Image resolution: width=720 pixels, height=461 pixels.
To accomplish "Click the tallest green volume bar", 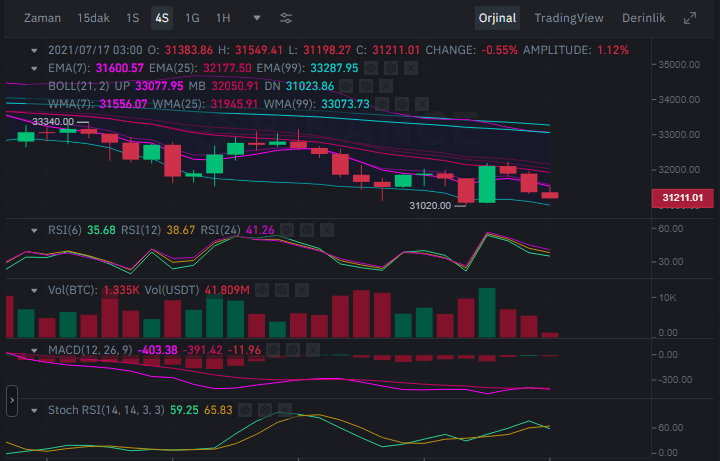I will coord(487,313).
